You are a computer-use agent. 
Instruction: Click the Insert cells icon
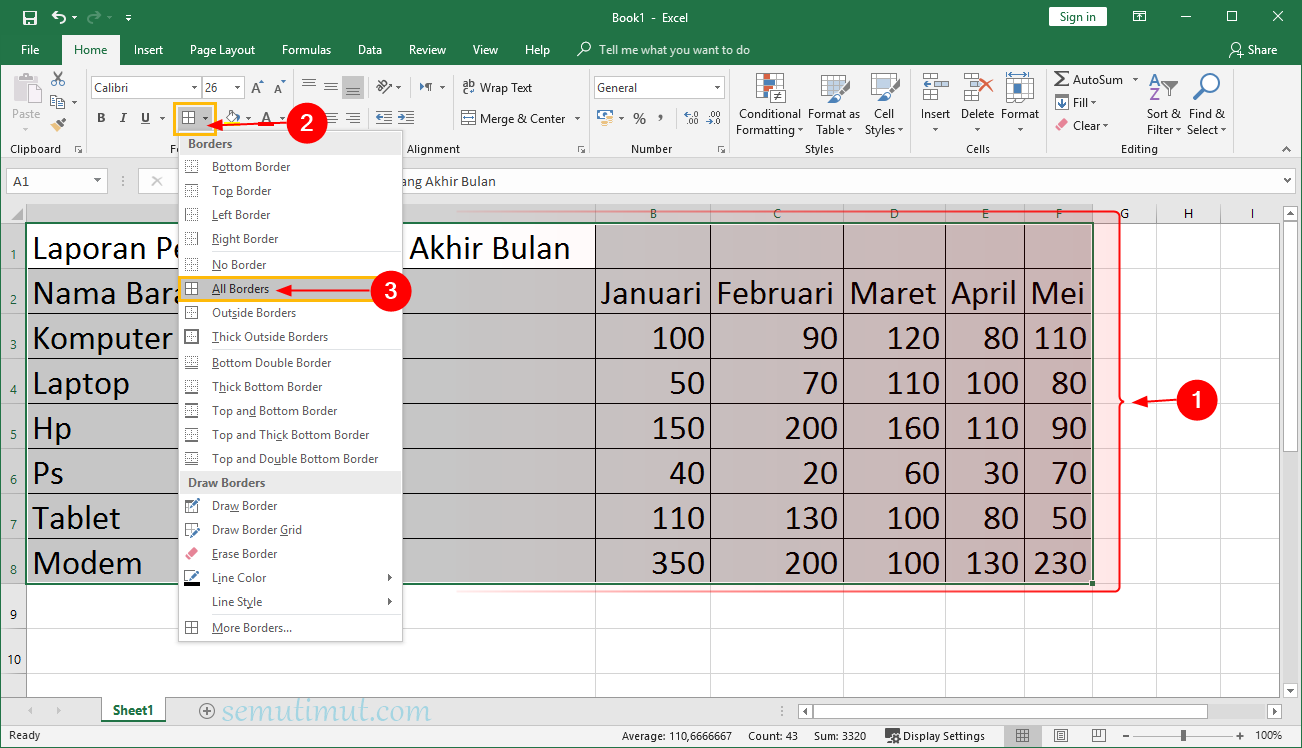pyautogui.click(x=936, y=88)
